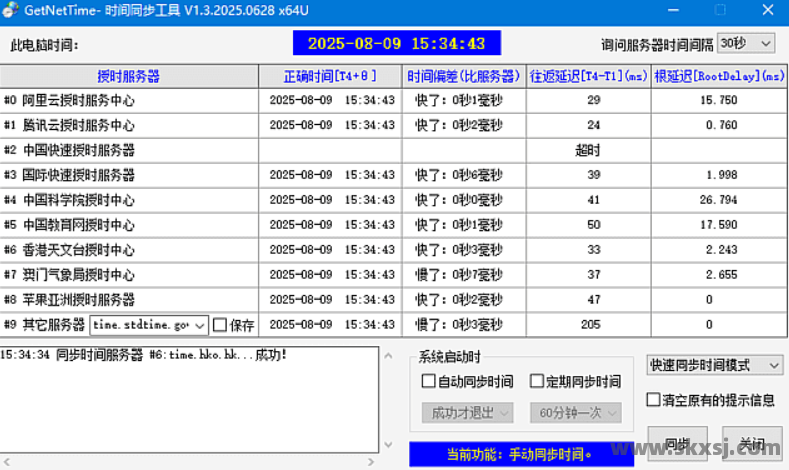Tick the 定期同步时间 checkbox
The image size is (789, 470).
coord(536,381)
